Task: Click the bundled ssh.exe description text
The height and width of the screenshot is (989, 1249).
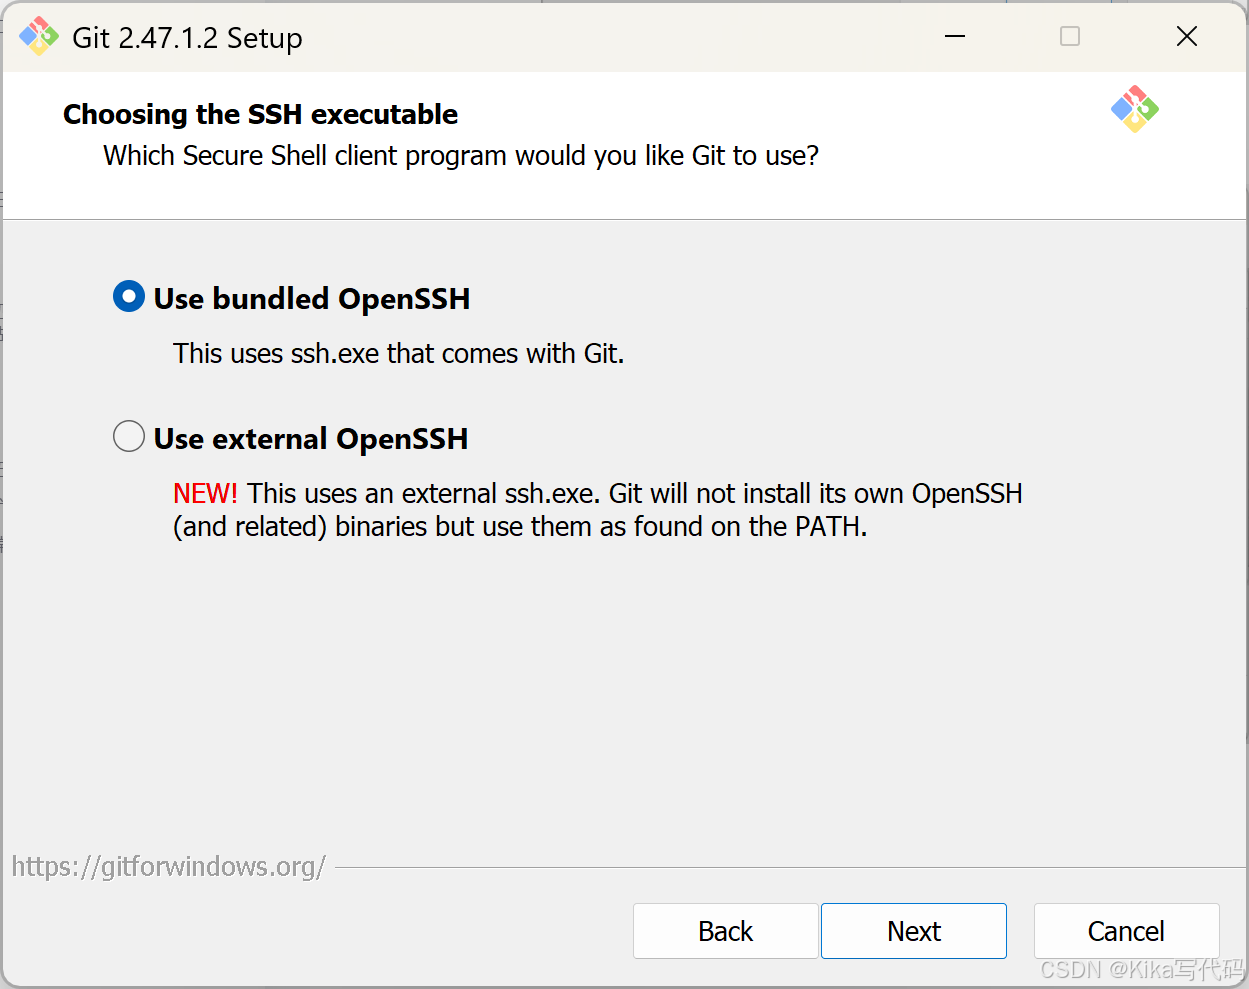Action: [x=398, y=354]
